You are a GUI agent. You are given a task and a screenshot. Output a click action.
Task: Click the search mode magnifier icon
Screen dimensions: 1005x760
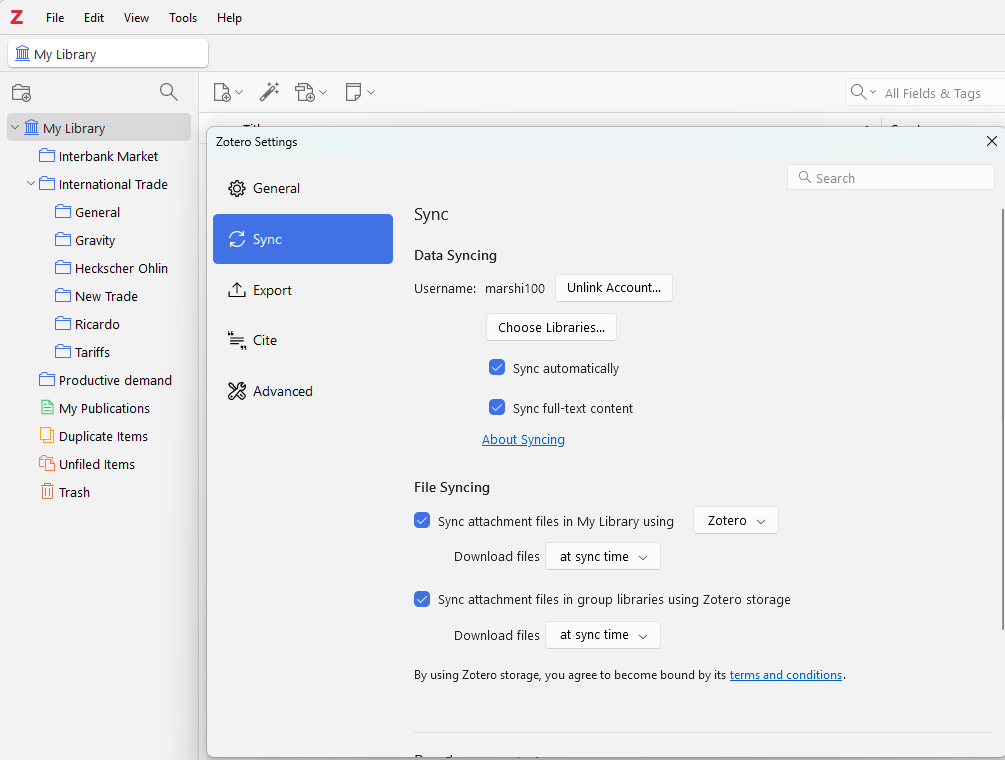point(858,92)
